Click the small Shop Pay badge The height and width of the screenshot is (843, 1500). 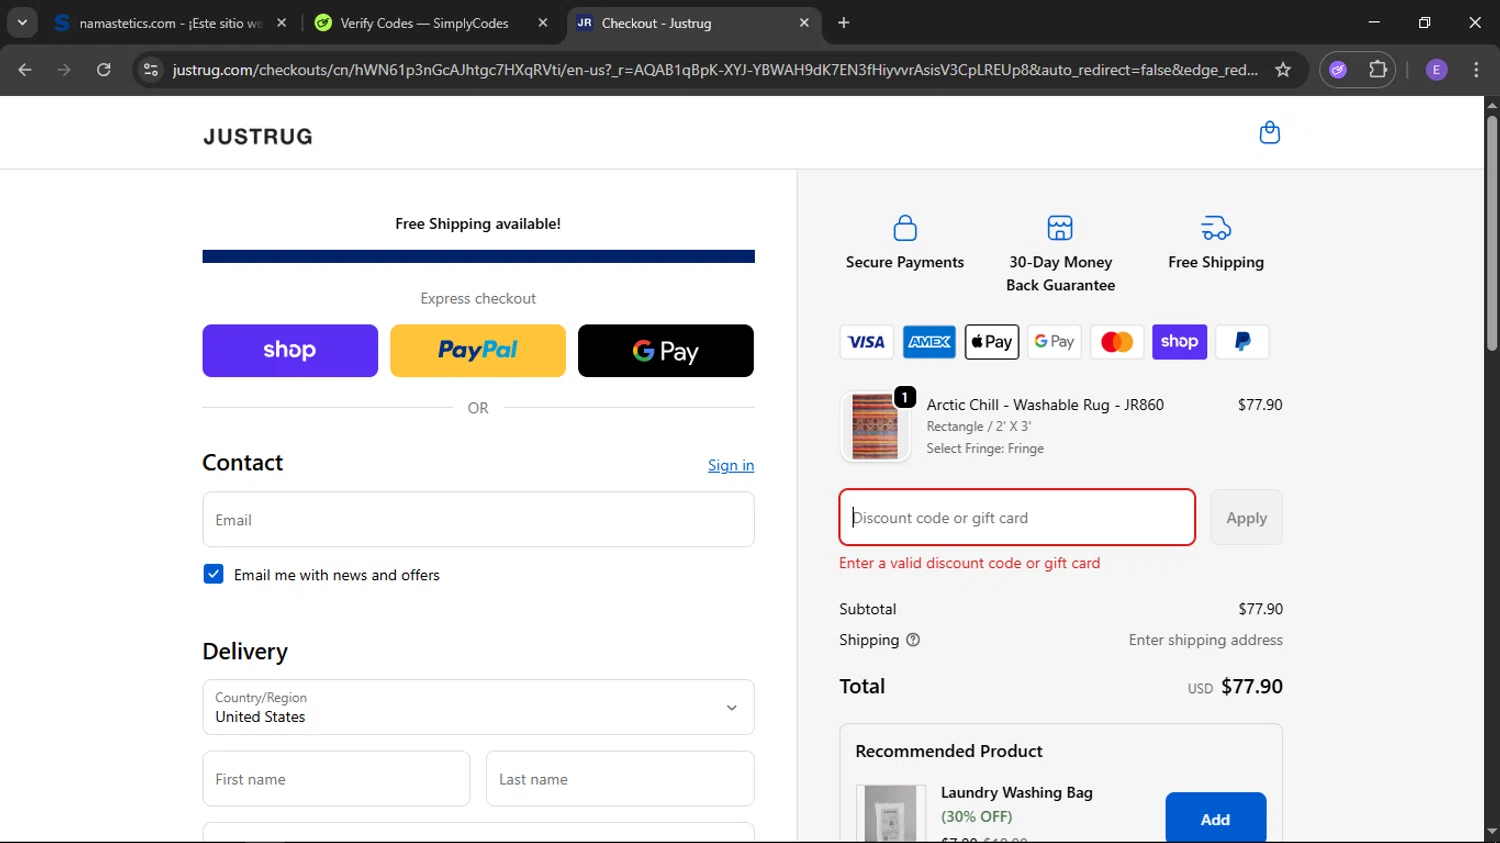pyautogui.click(x=1179, y=342)
